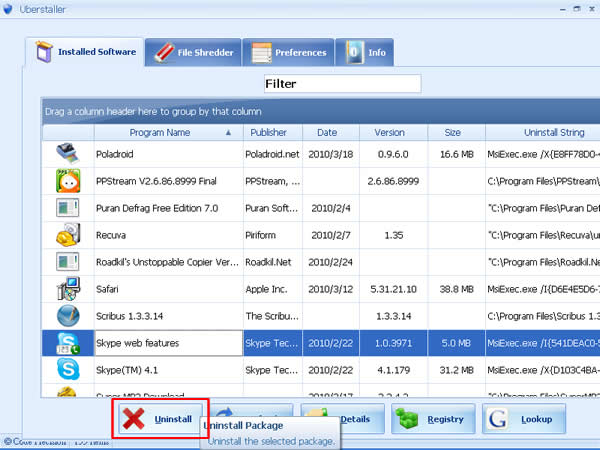Click the Poladroid program icon
This screenshot has width=600, height=450.
(68, 153)
